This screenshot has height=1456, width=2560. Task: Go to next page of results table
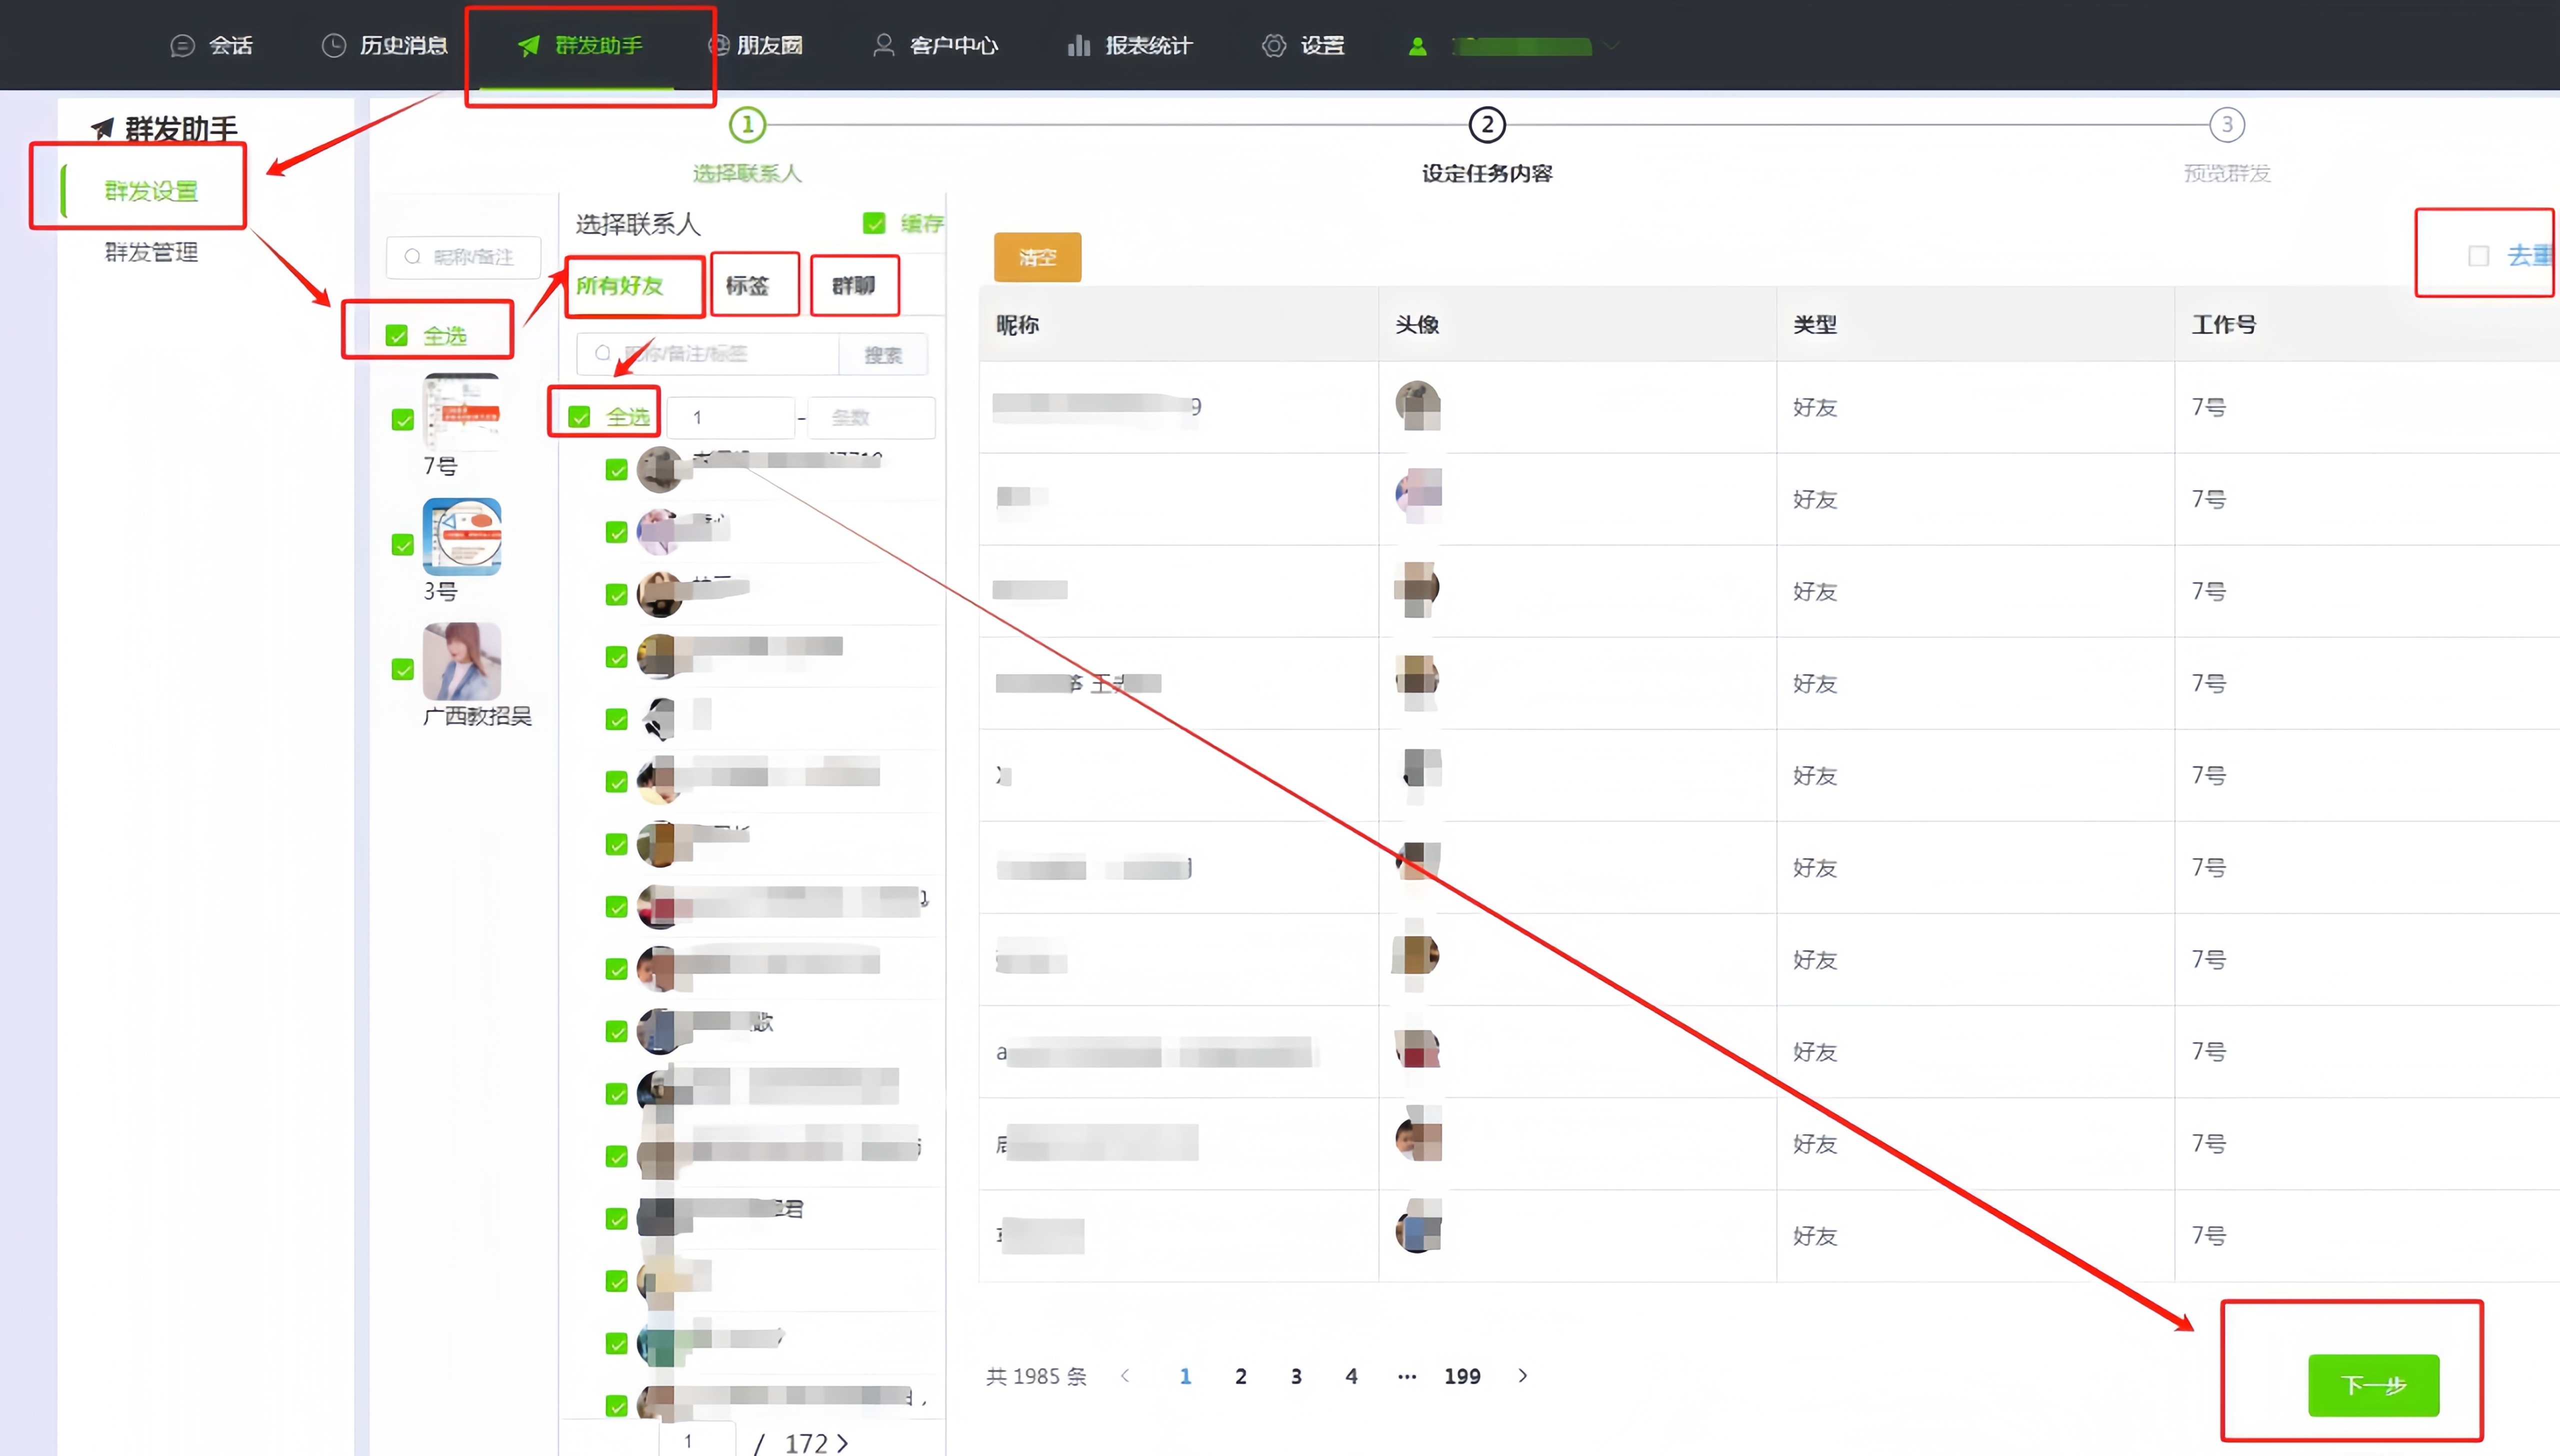(1522, 1376)
